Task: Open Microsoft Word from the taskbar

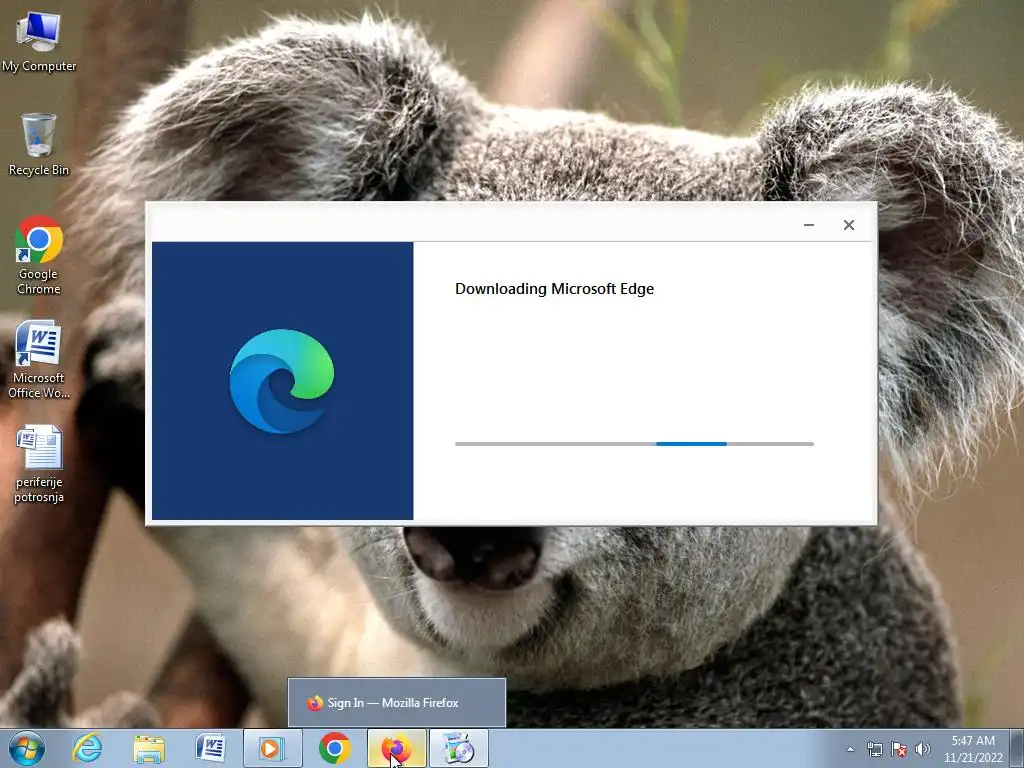Action: point(210,748)
